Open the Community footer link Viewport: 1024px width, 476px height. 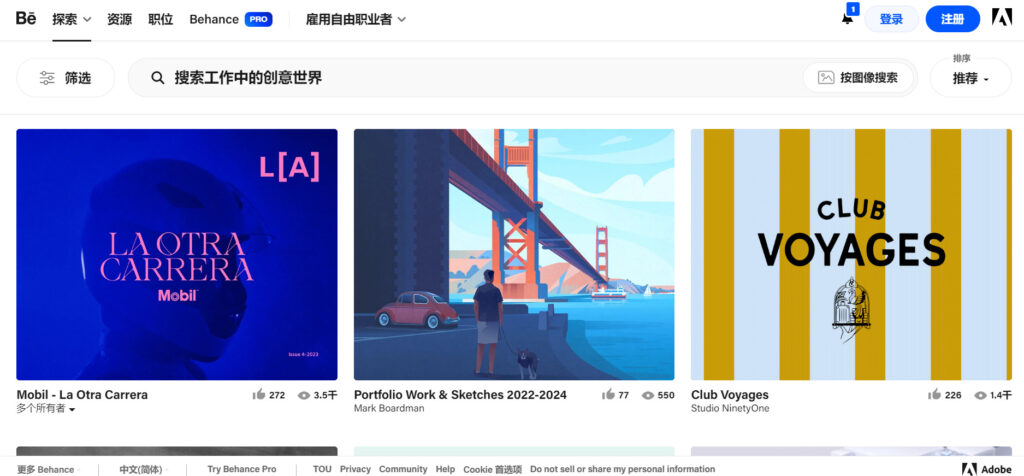click(x=403, y=469)
